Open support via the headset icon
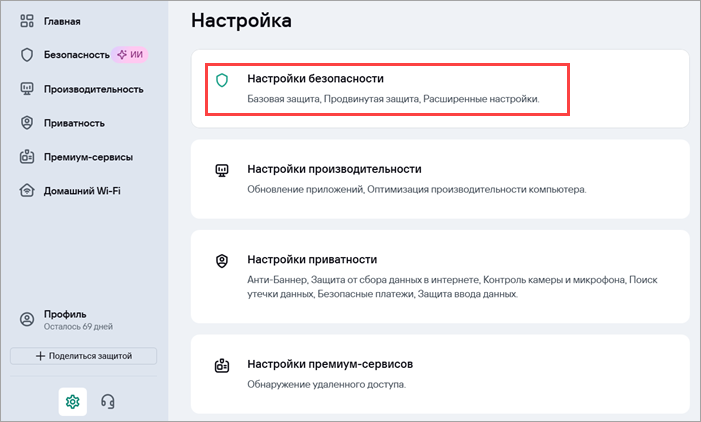Viewport: 701px width, 422px height. [108, 401]
